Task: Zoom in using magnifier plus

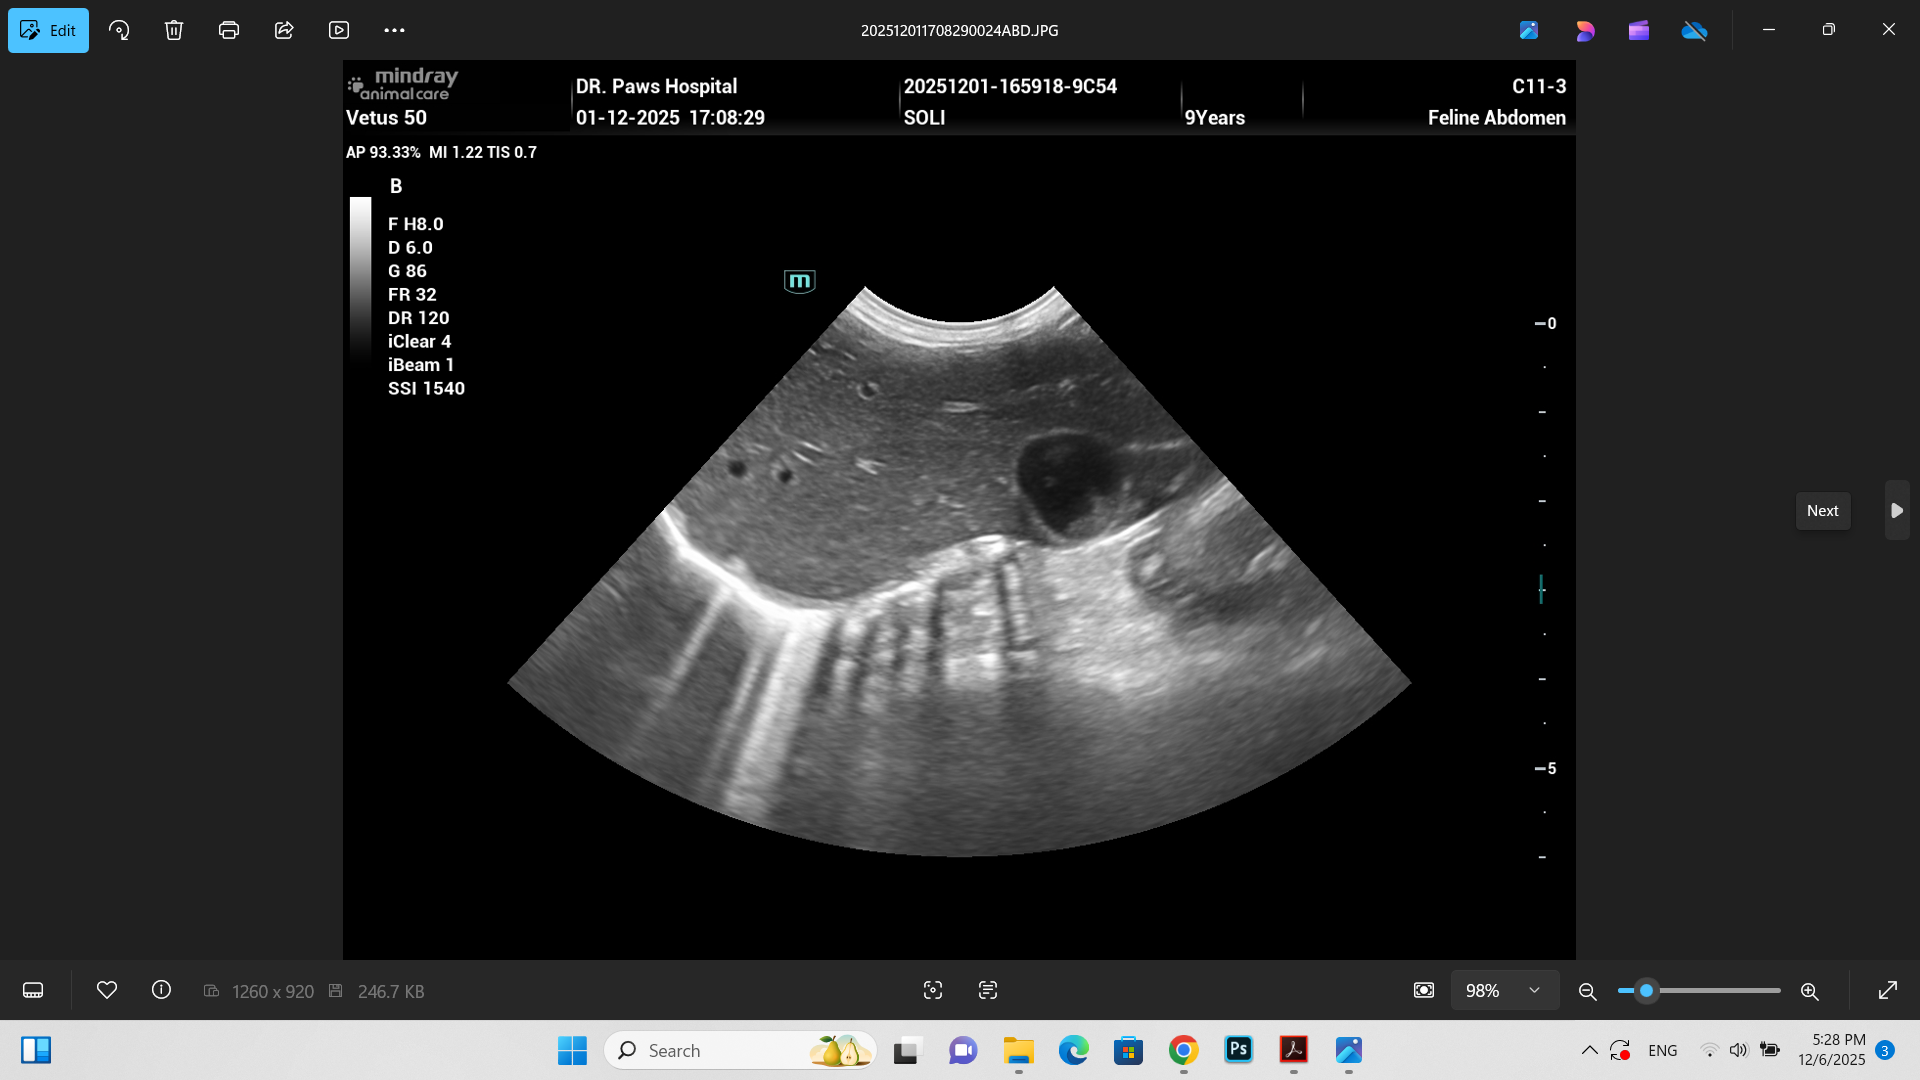Action: [x=1809, y=991]
